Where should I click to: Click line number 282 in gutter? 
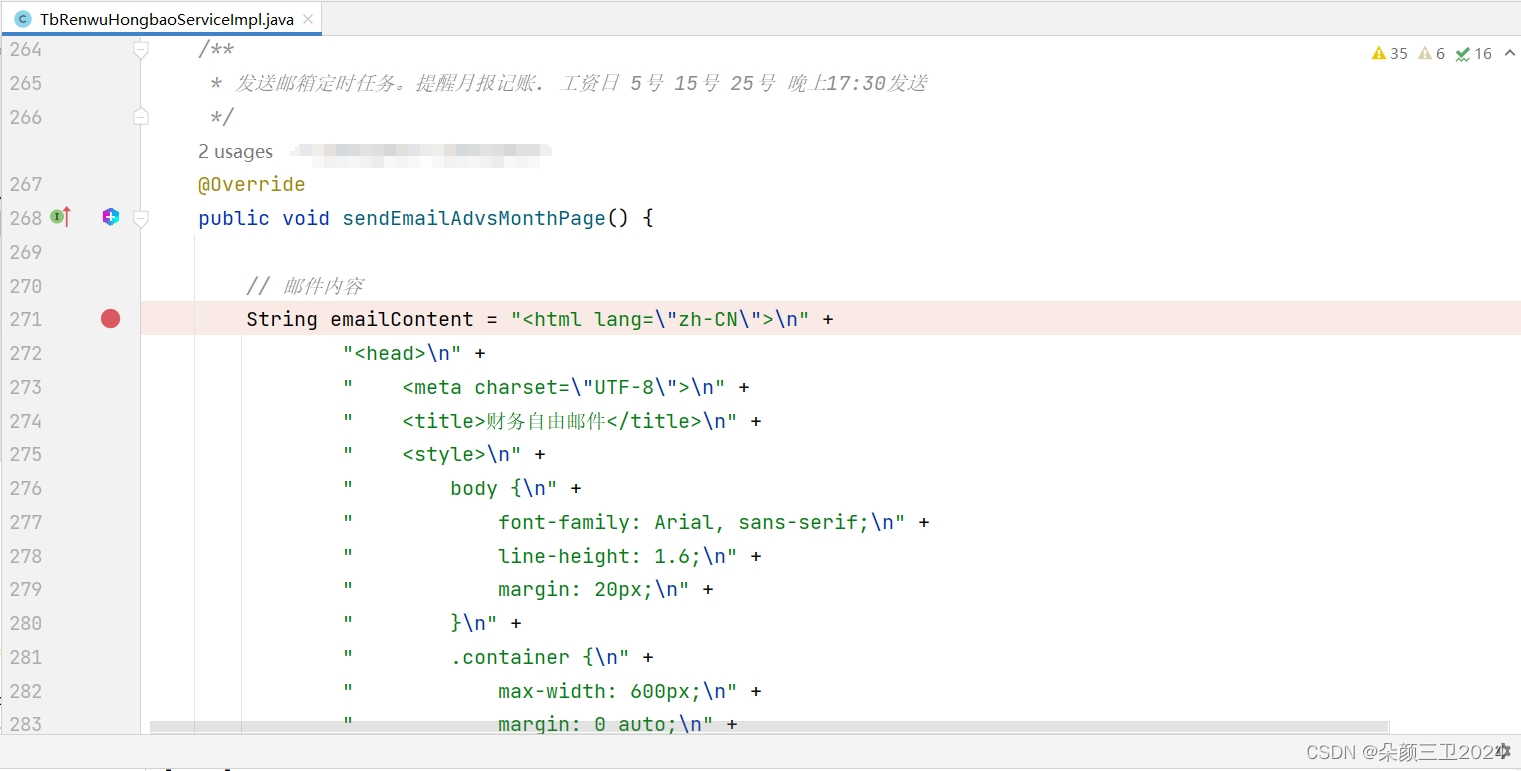pos(26,691)
